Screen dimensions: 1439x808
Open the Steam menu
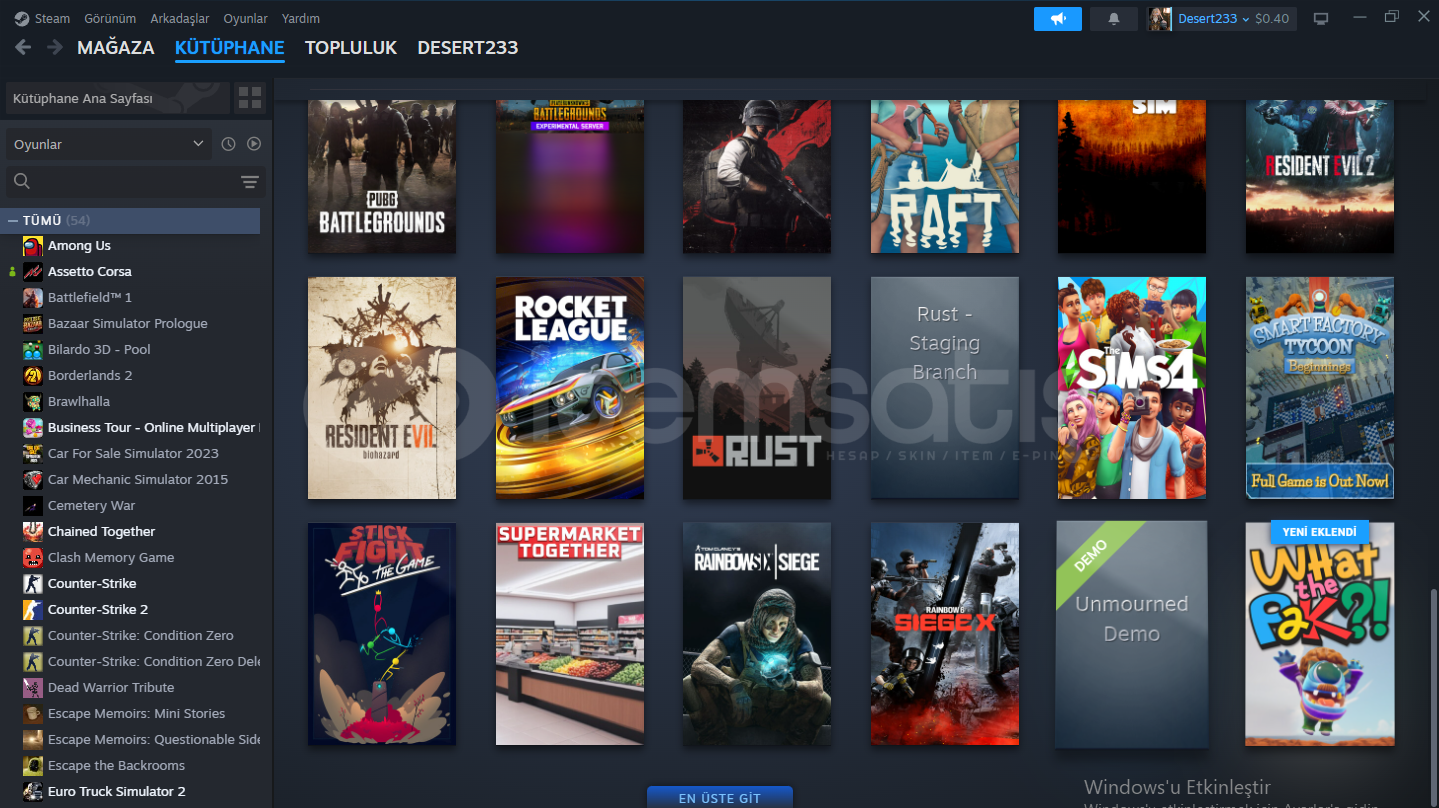click(53, 18)
